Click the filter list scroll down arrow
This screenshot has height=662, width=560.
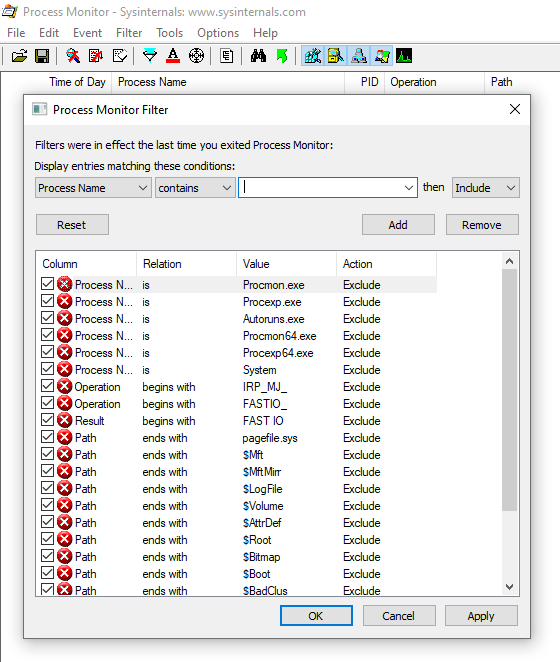pos(510,587)
